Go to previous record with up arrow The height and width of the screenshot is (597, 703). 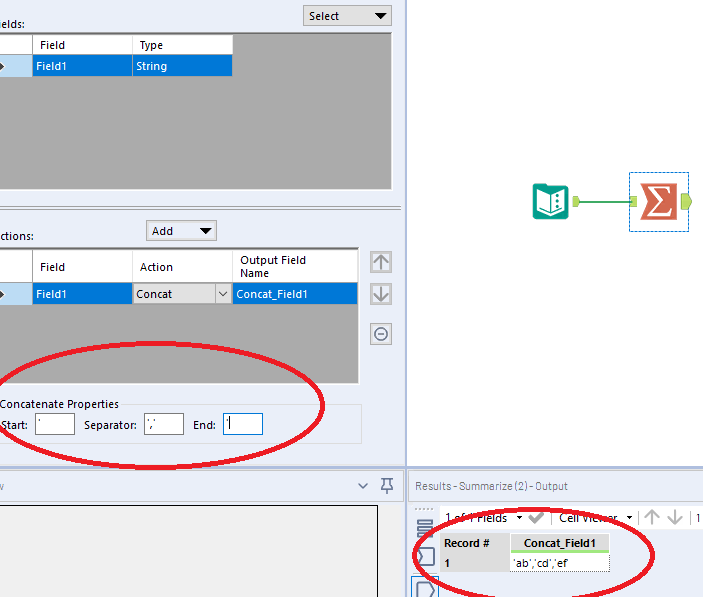pos(652,518)
